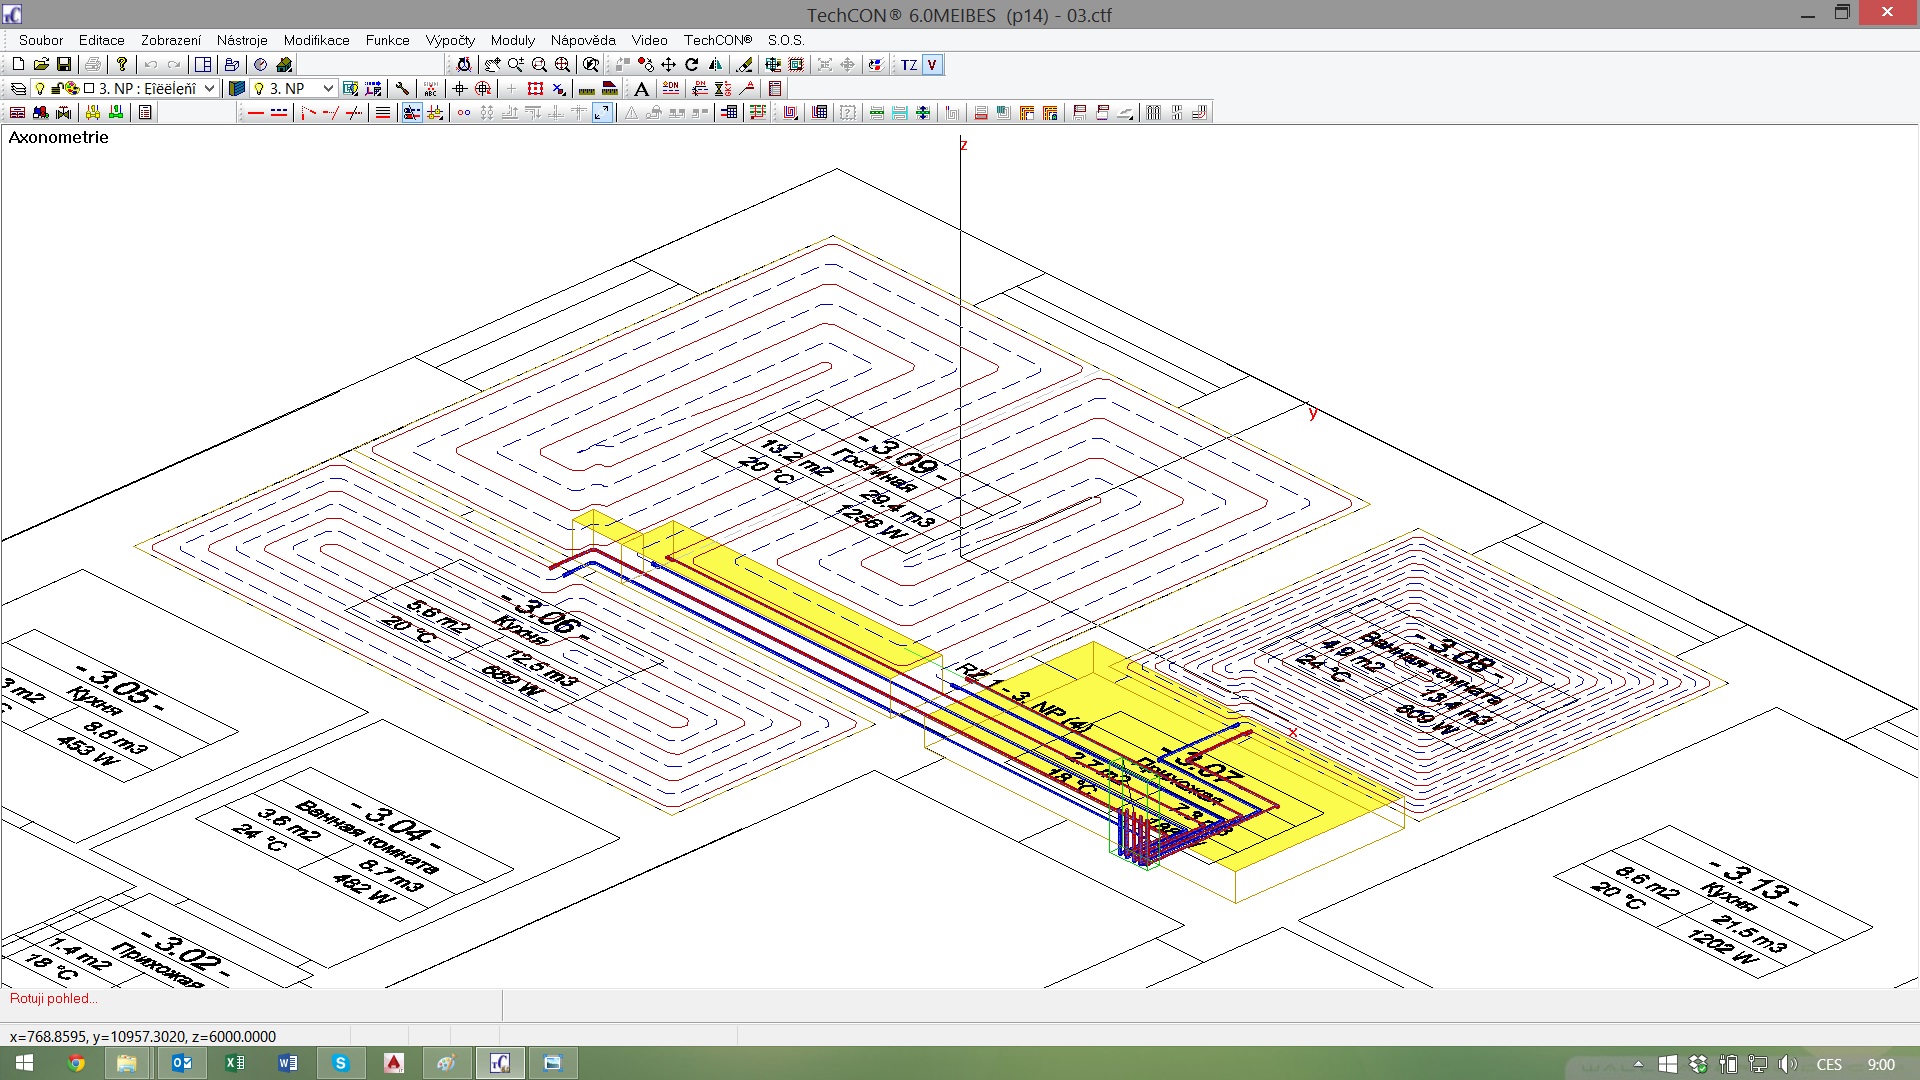1920x1080 pixels.
Task: Click the measuring ruler icon
Action: (587, 89)
